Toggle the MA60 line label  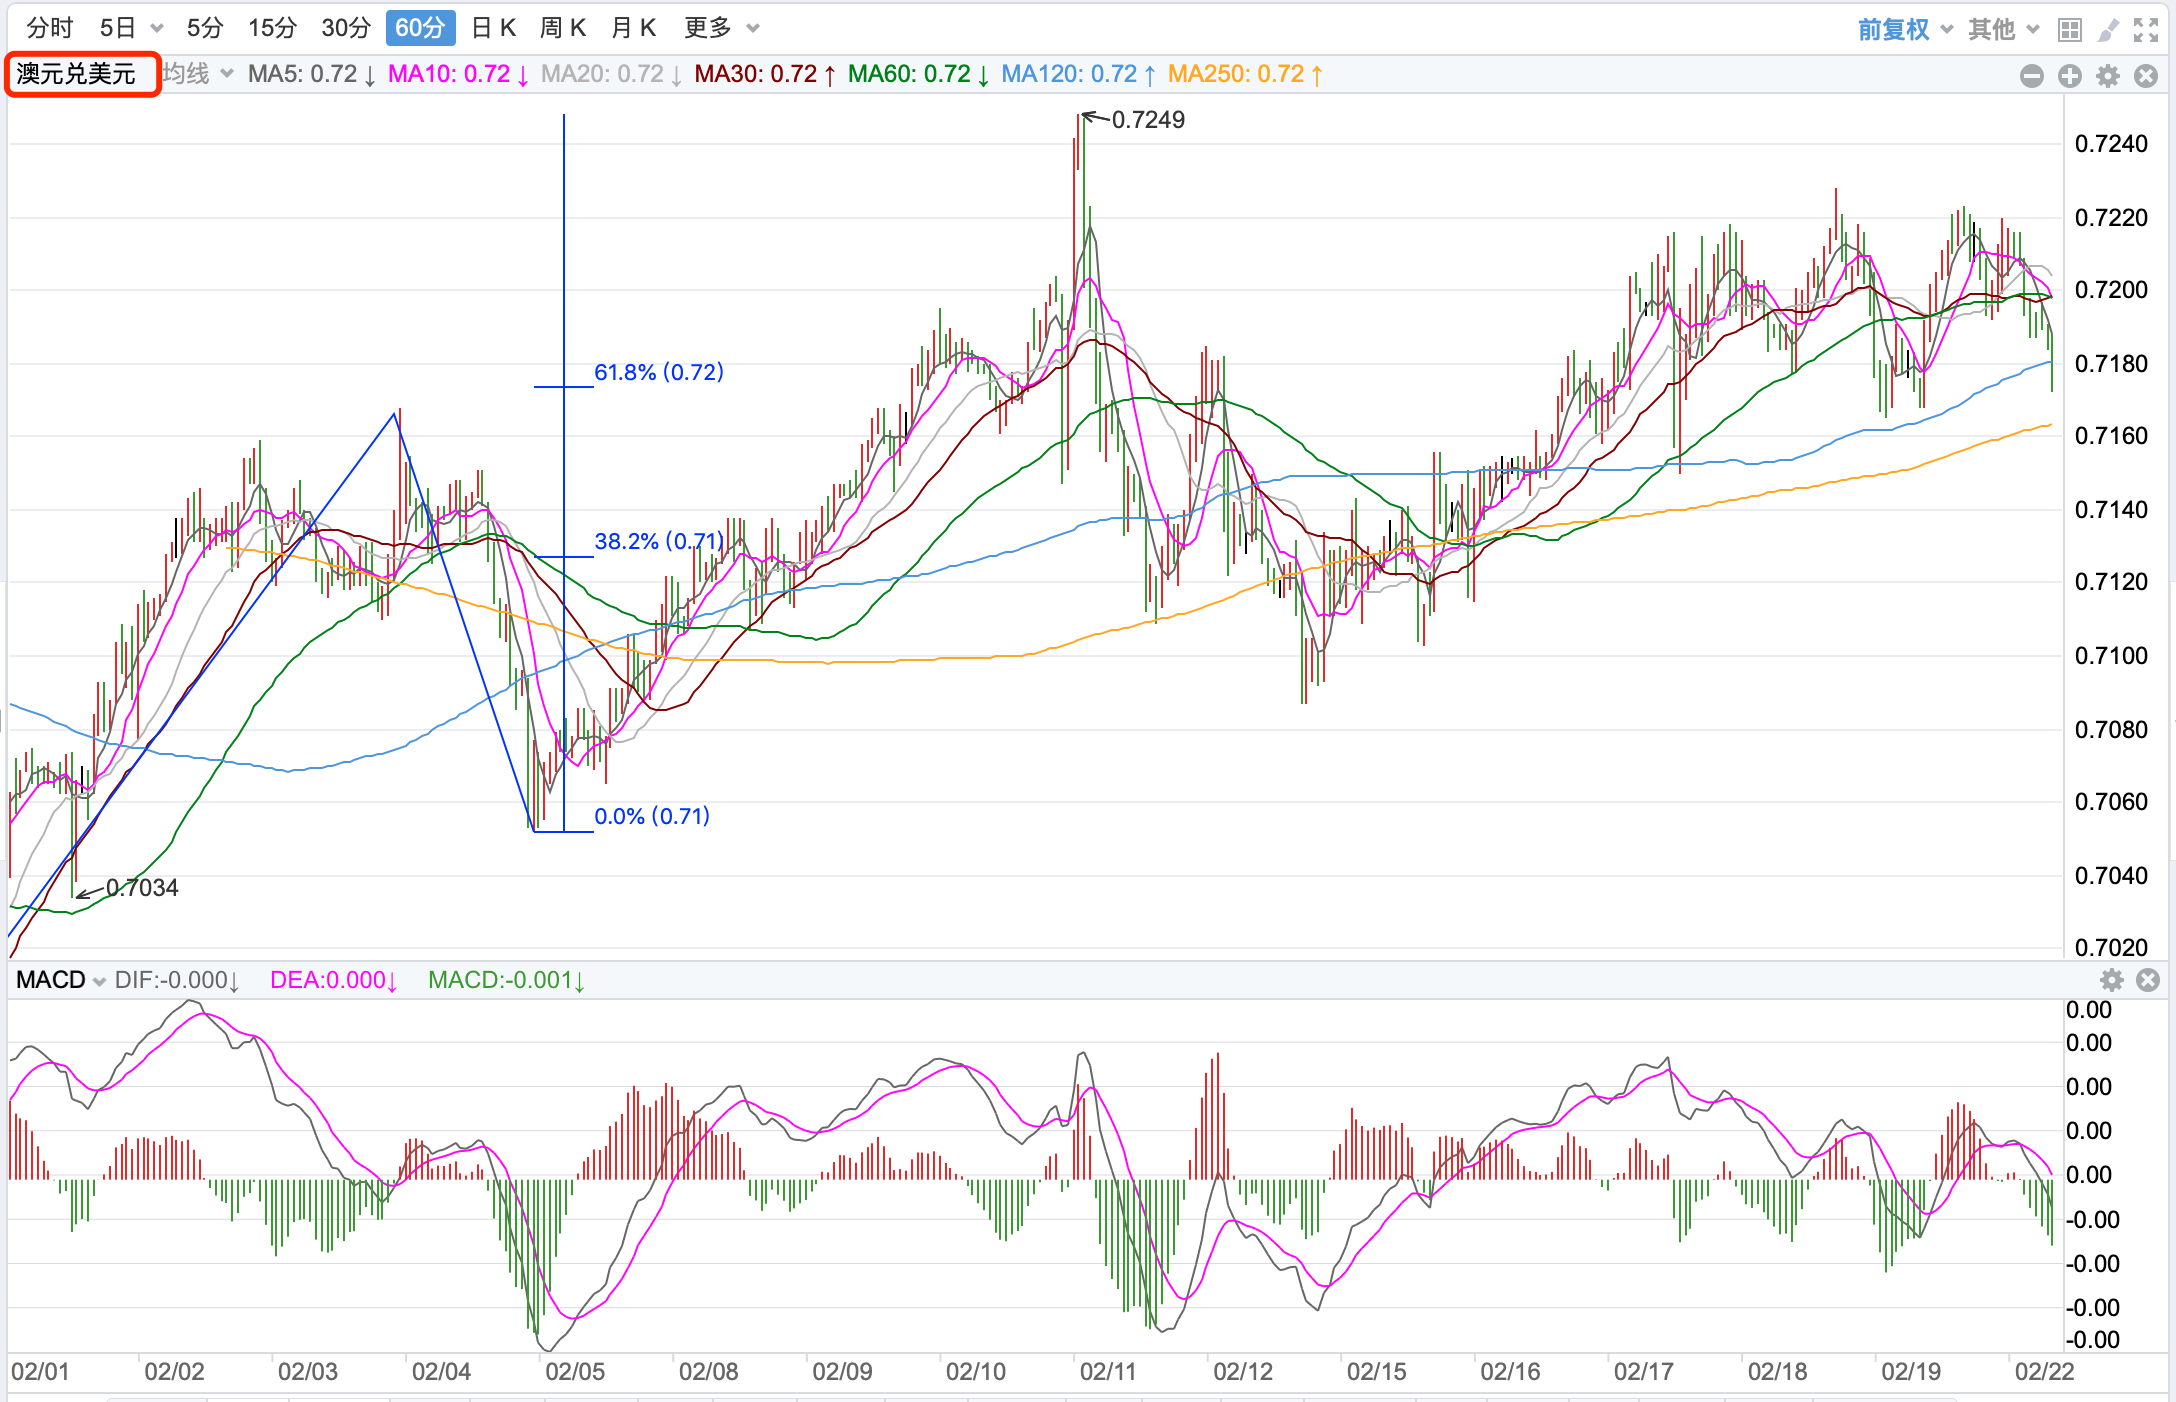coord(917,74)
